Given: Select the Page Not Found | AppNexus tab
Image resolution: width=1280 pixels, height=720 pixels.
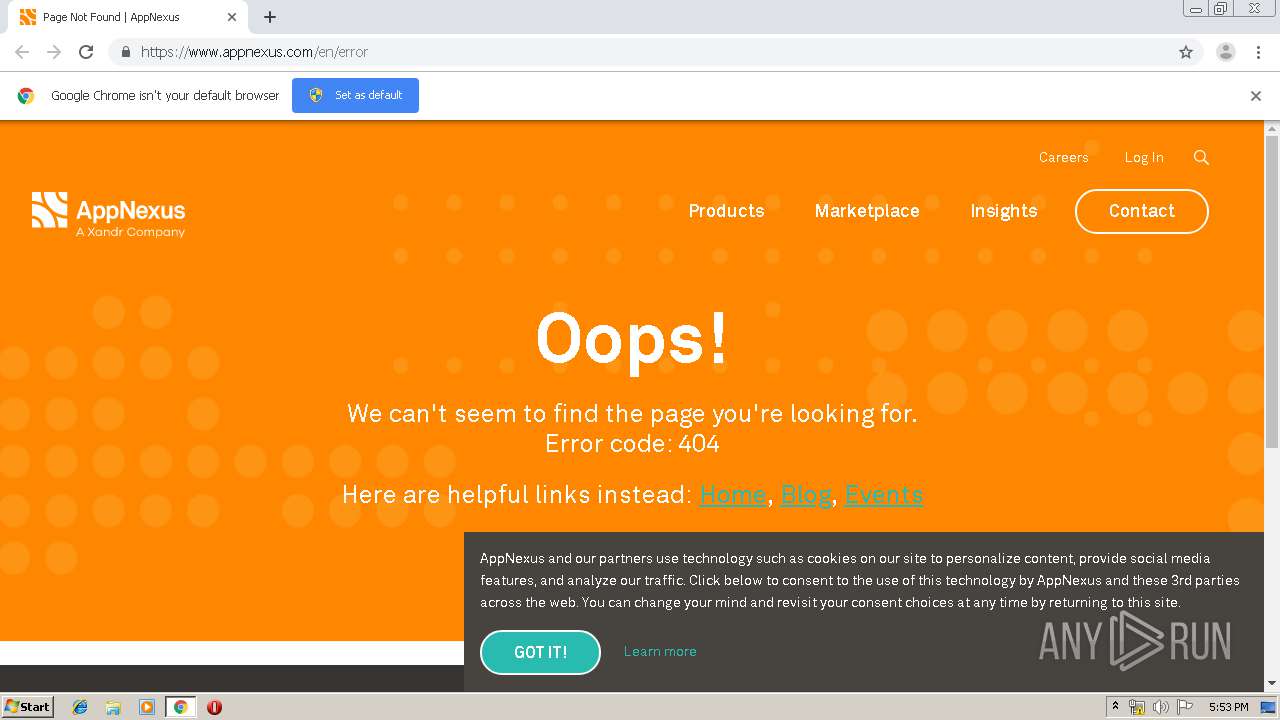Looking at the screenshot, I should click(128, 17).
